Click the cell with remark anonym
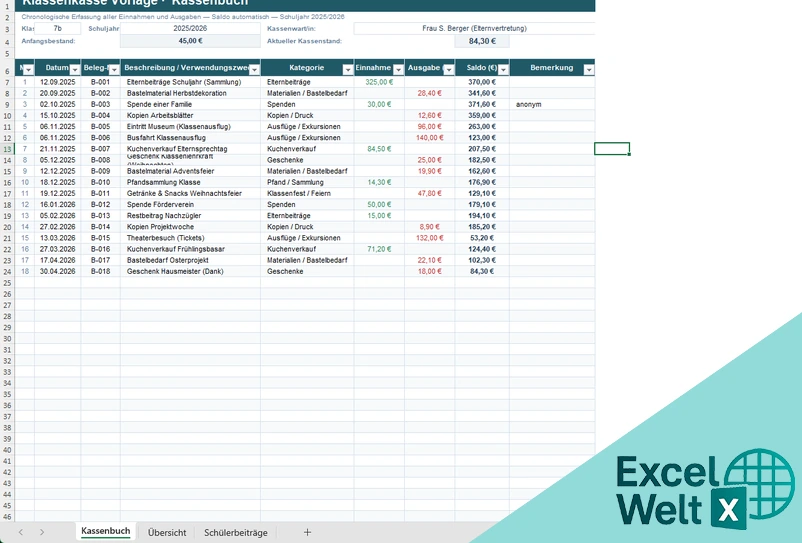 click(x=552, y=104)
